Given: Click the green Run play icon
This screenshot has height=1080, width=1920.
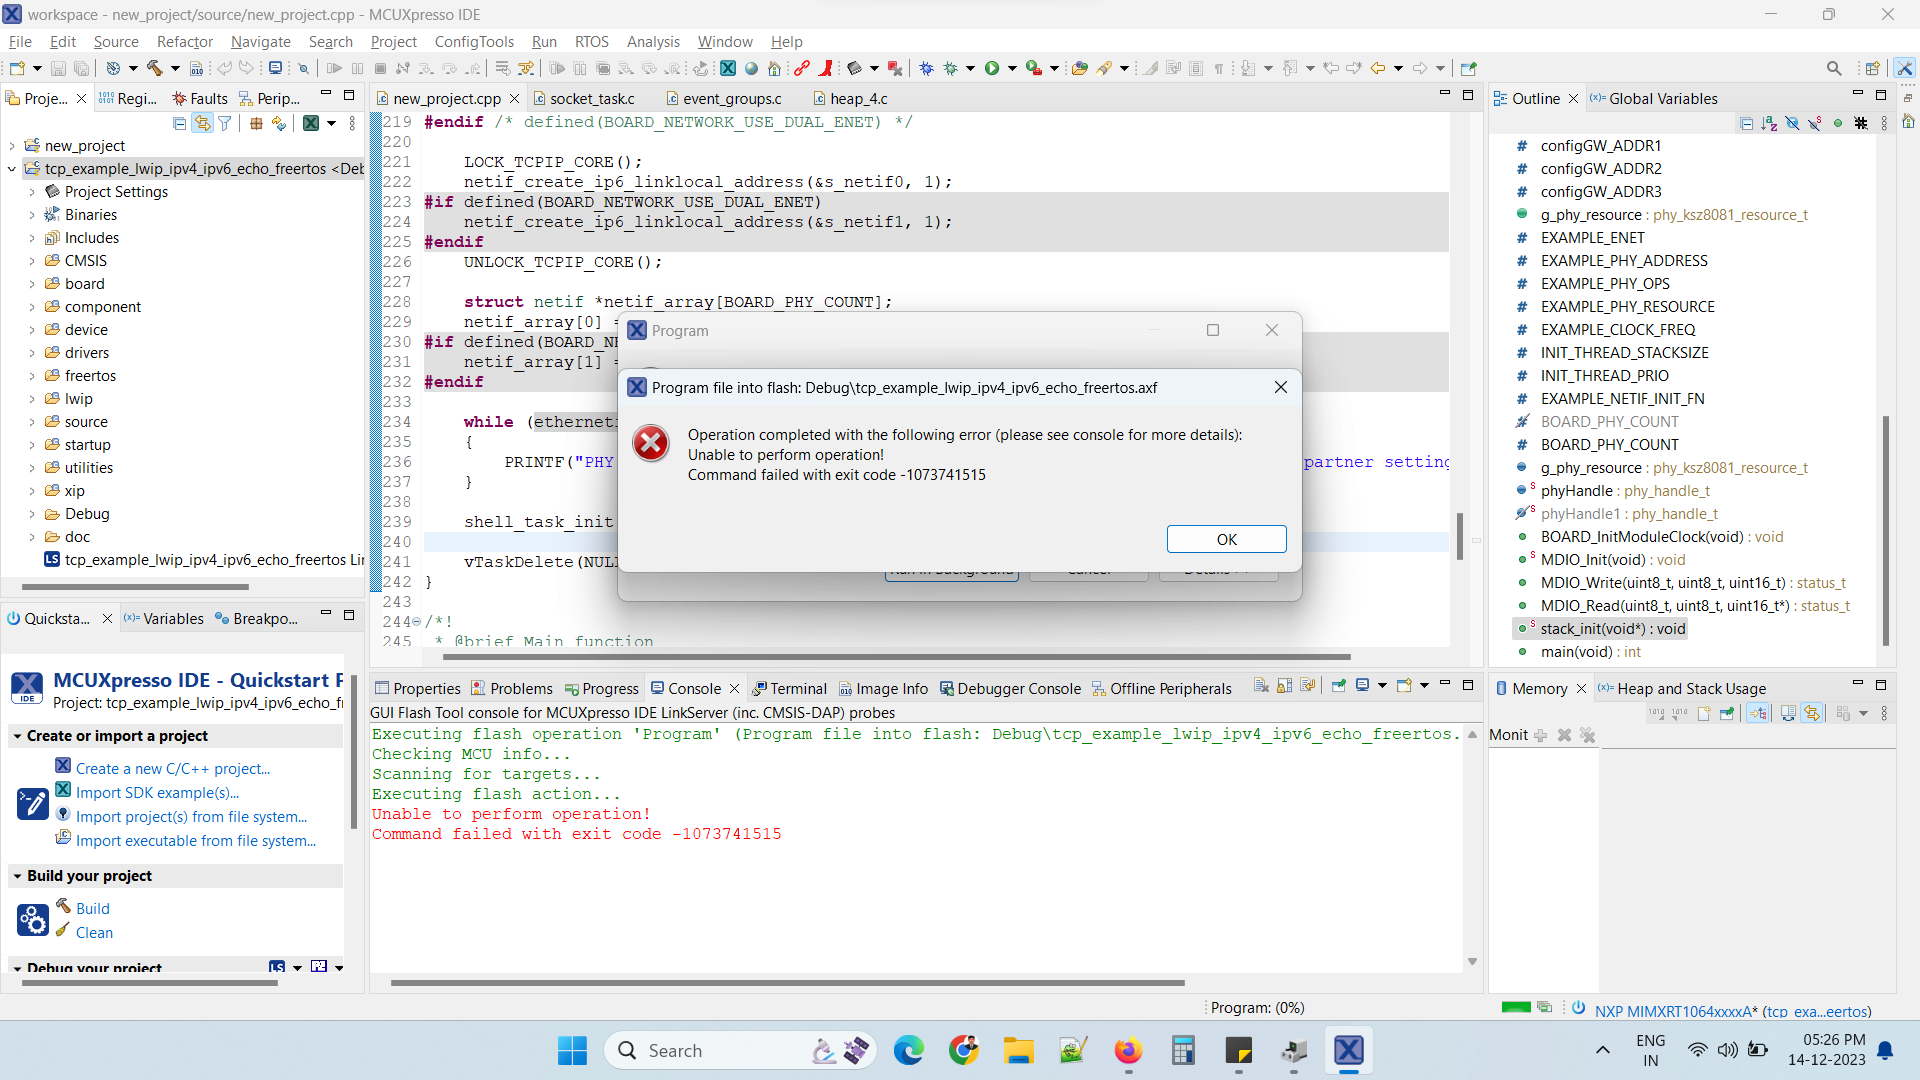Looking at the screenshot, I should (992, 68).
